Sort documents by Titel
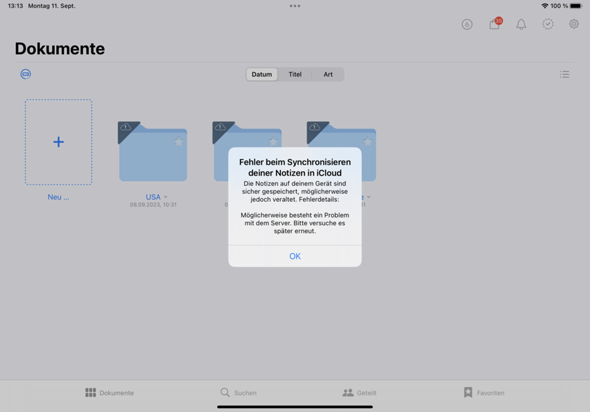The image size is (590, 412). (295, 74)
